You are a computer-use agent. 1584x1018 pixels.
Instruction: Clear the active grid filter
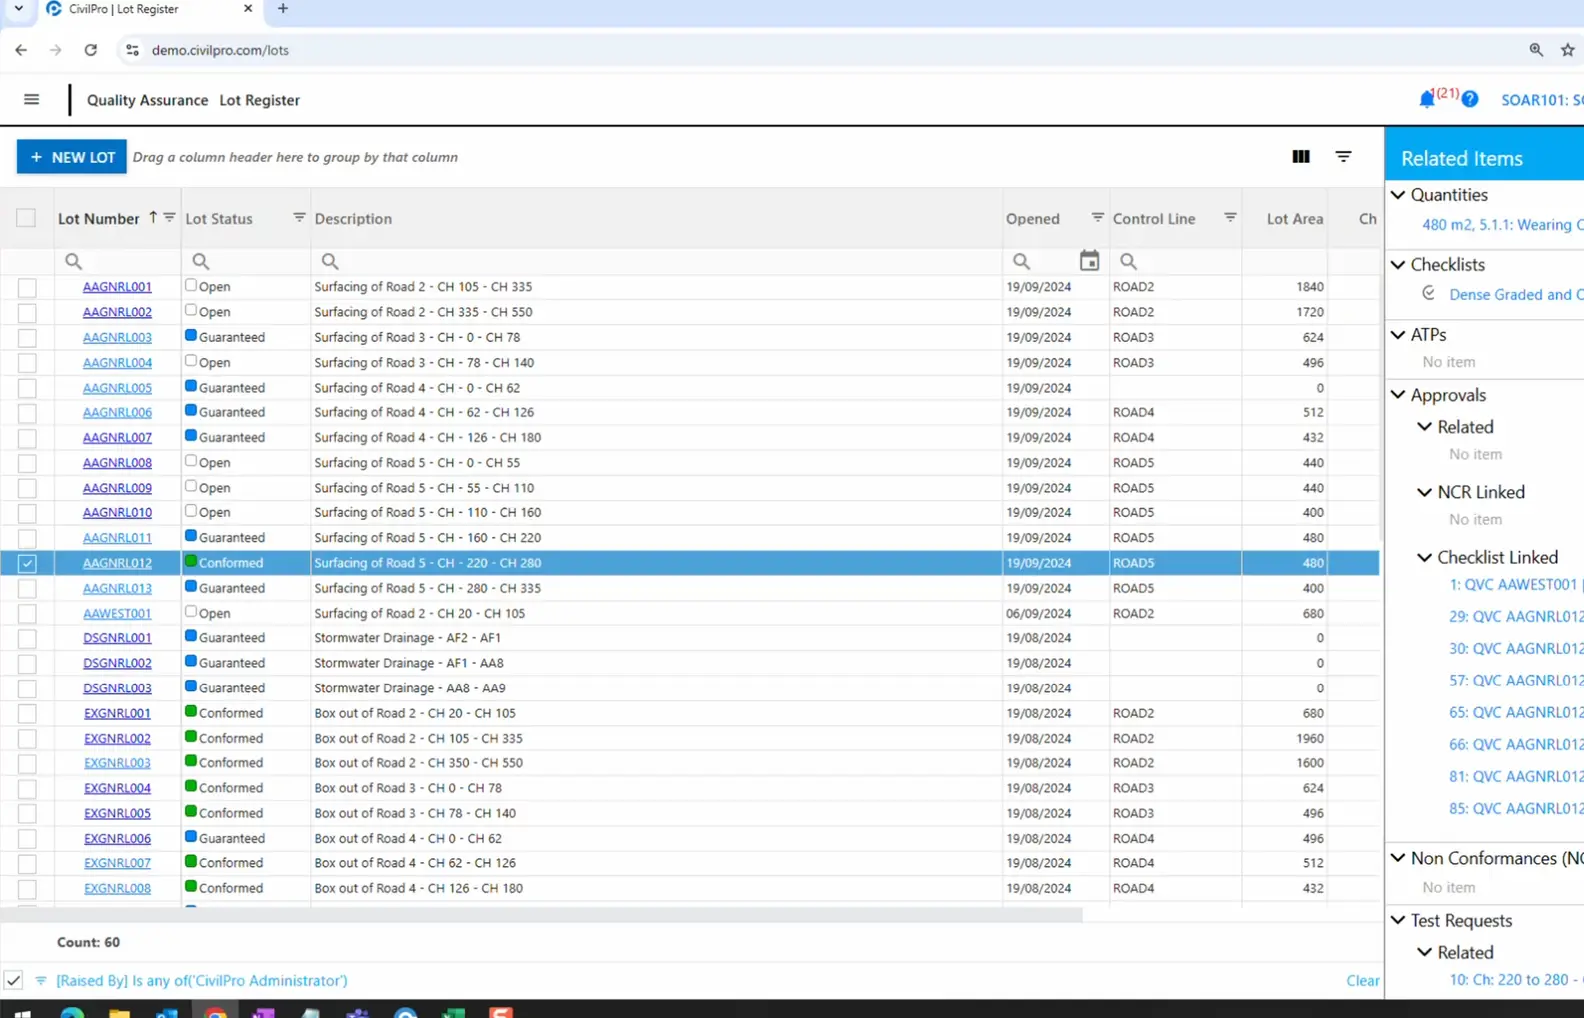tap(1362, 981)
